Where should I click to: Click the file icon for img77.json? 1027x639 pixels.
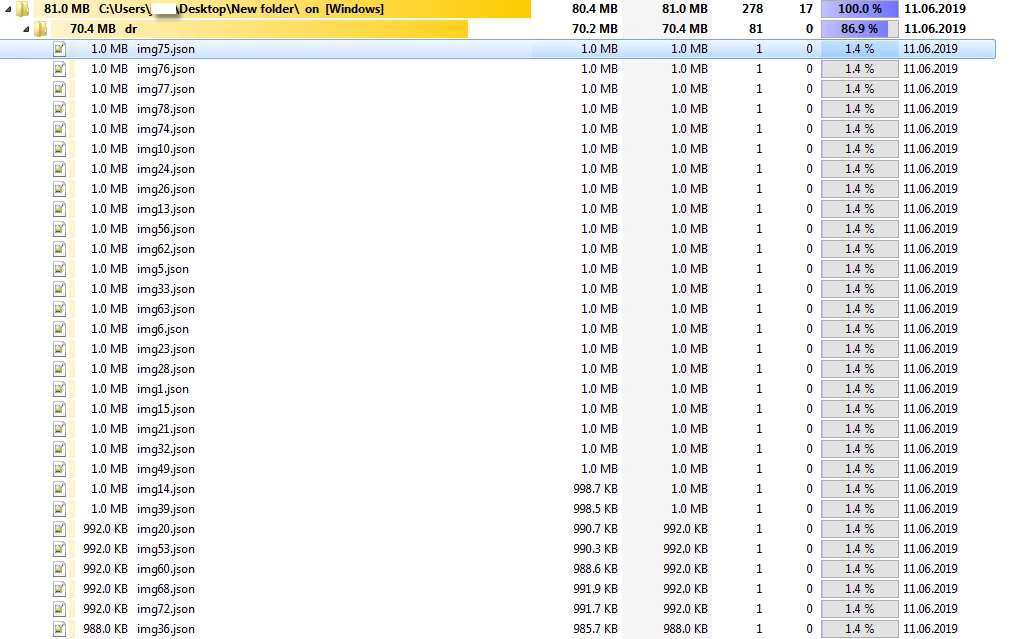coord(60,89)
